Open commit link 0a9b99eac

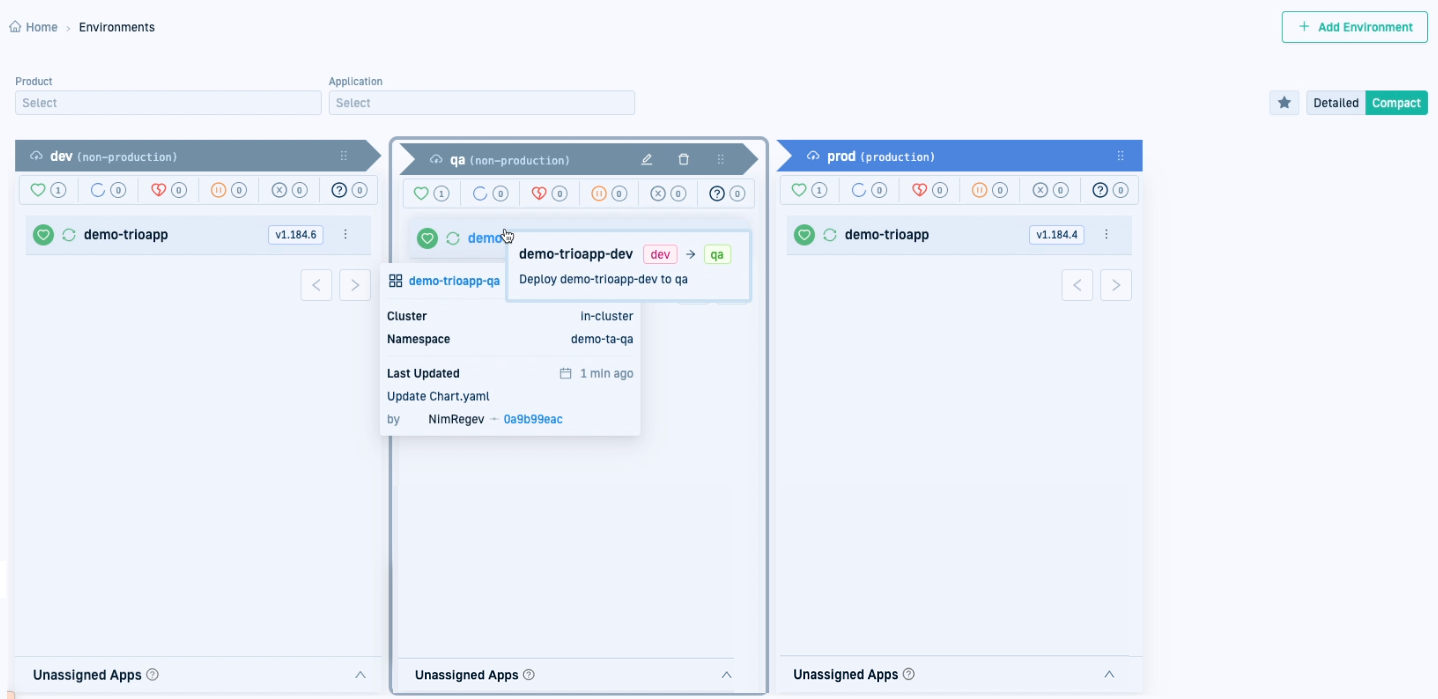click(533, 419)
